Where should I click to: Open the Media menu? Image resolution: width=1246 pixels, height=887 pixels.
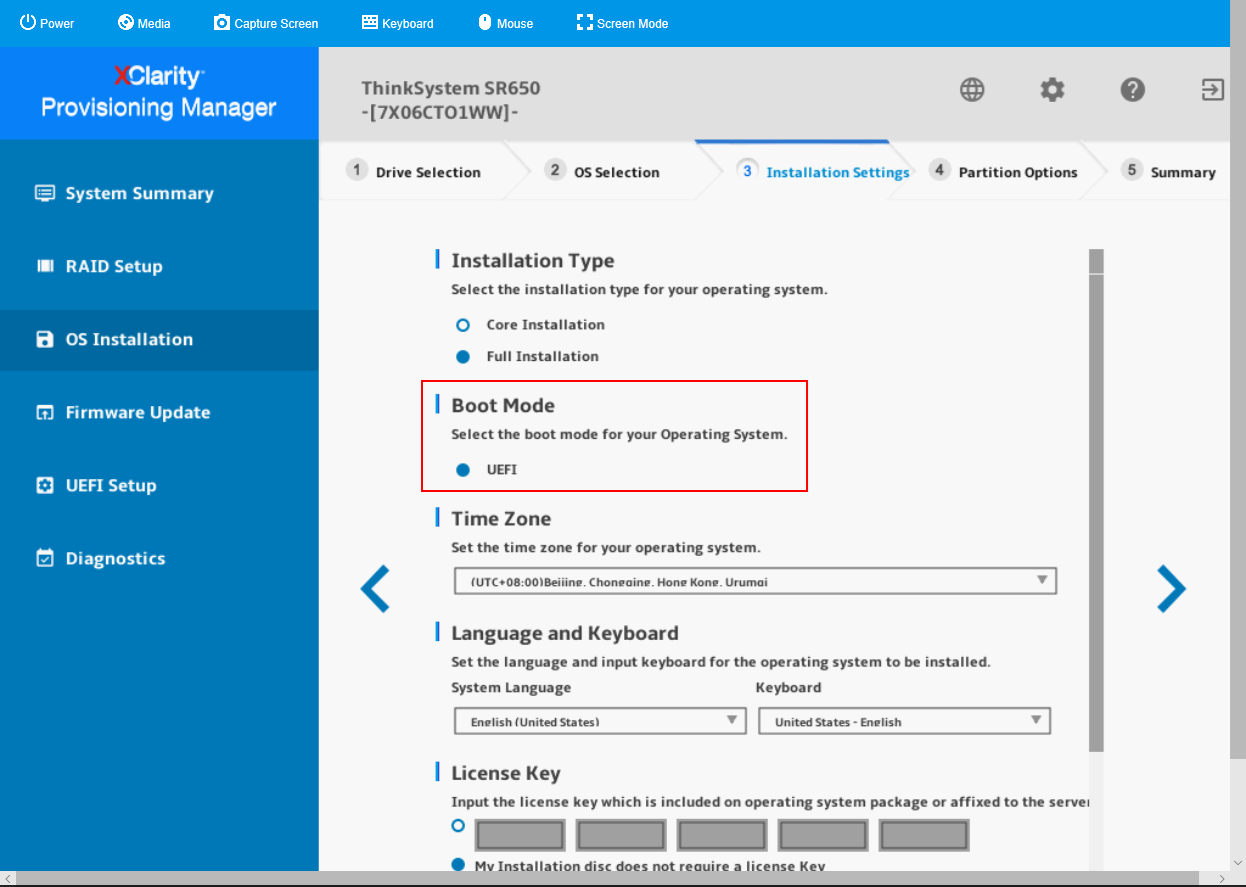[144, 23]
